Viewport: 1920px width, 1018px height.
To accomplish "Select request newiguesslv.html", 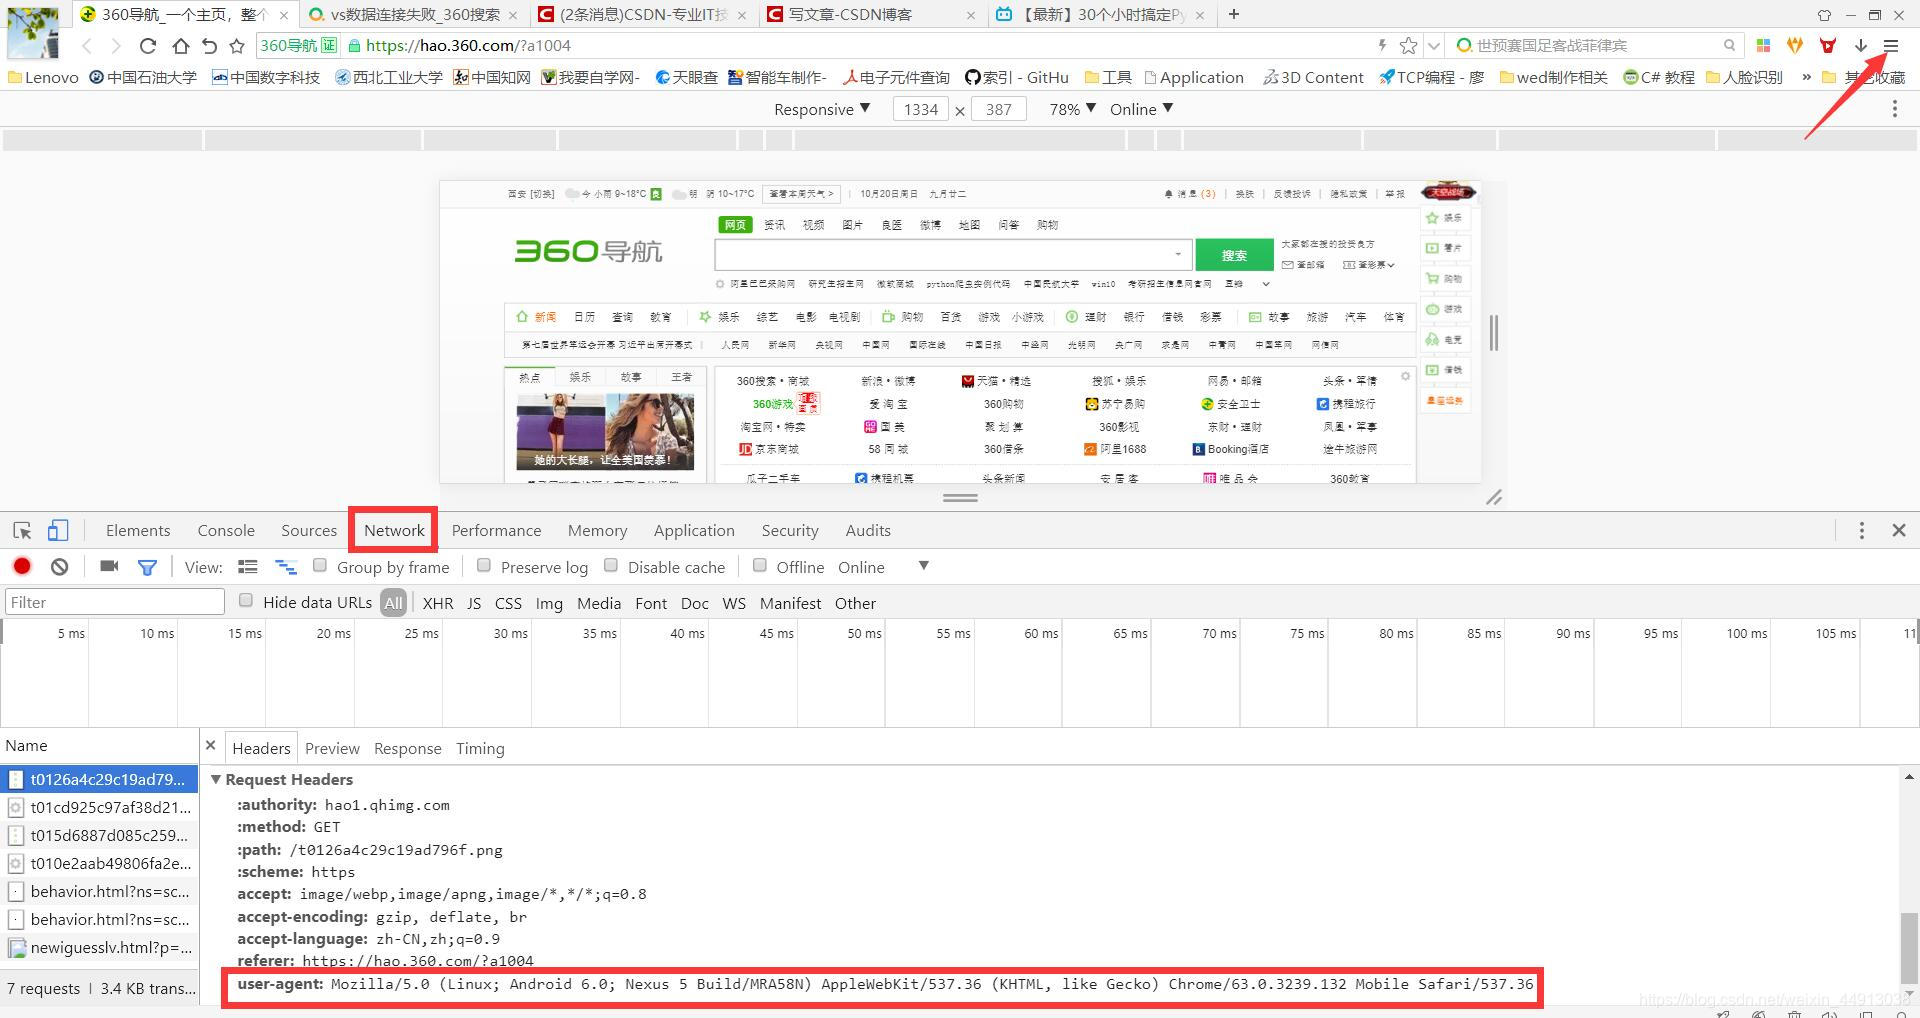I will pos(99,947).
